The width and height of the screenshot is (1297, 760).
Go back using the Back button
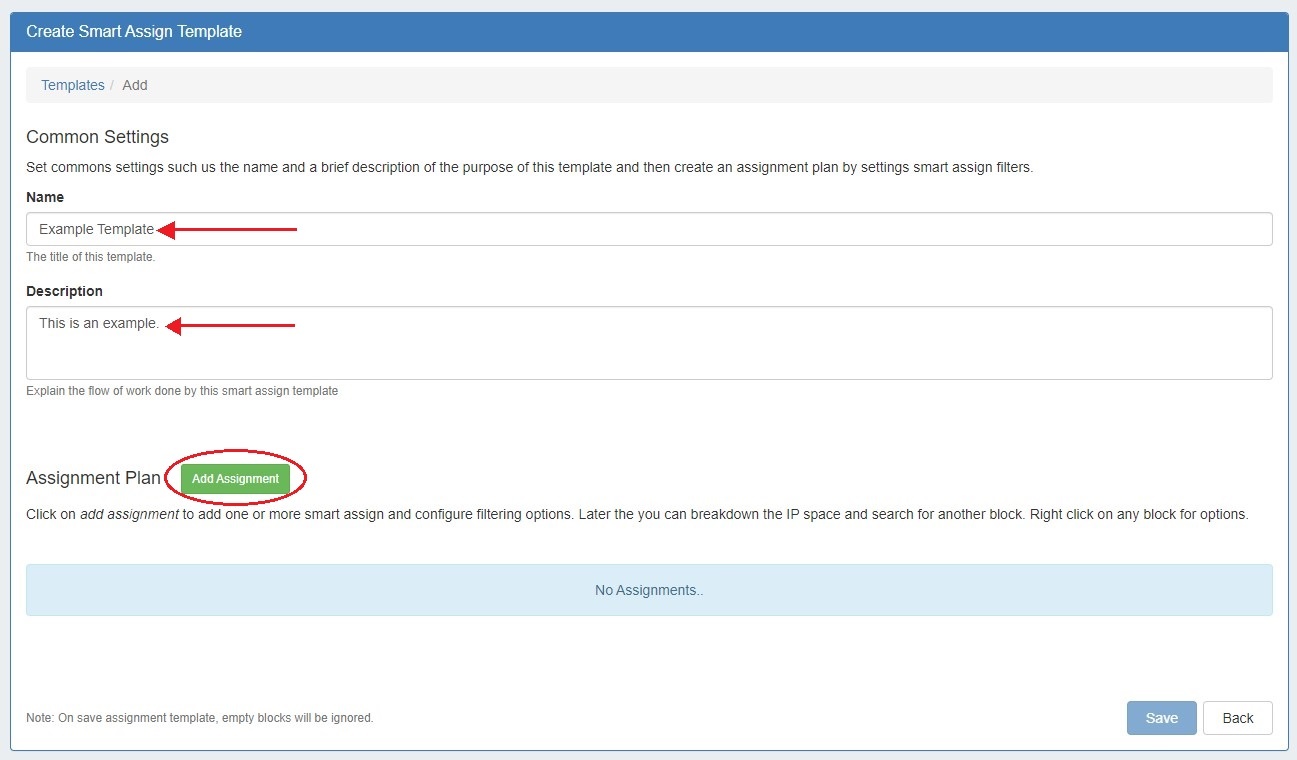coord(1237,718)
